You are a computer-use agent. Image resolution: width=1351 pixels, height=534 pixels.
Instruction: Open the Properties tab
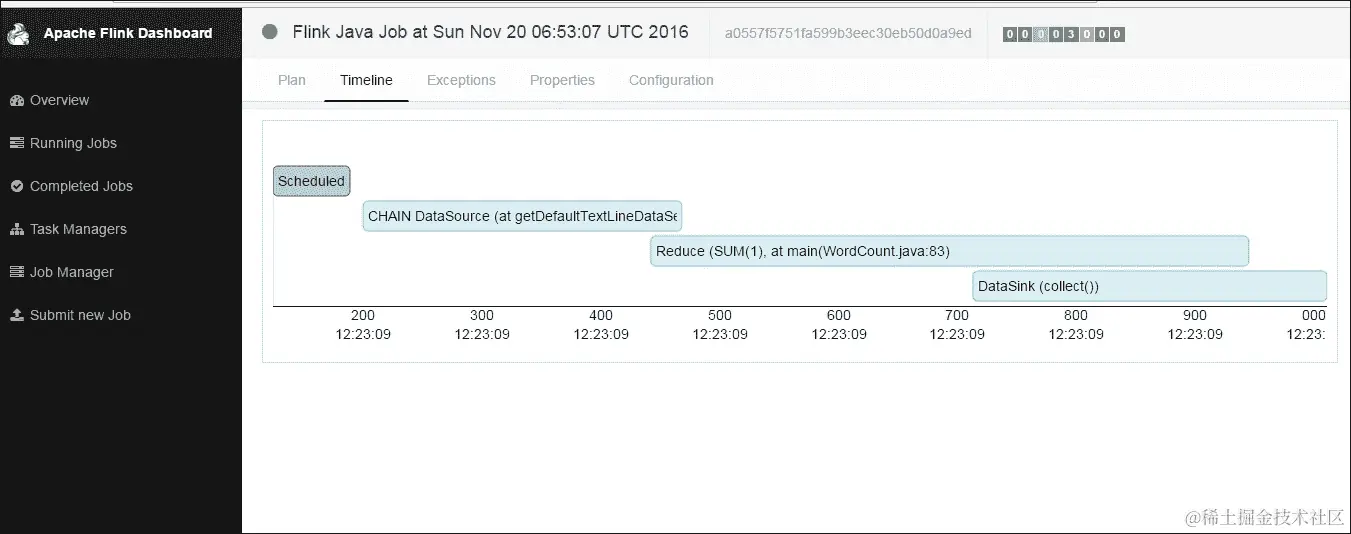coord(562,80)
